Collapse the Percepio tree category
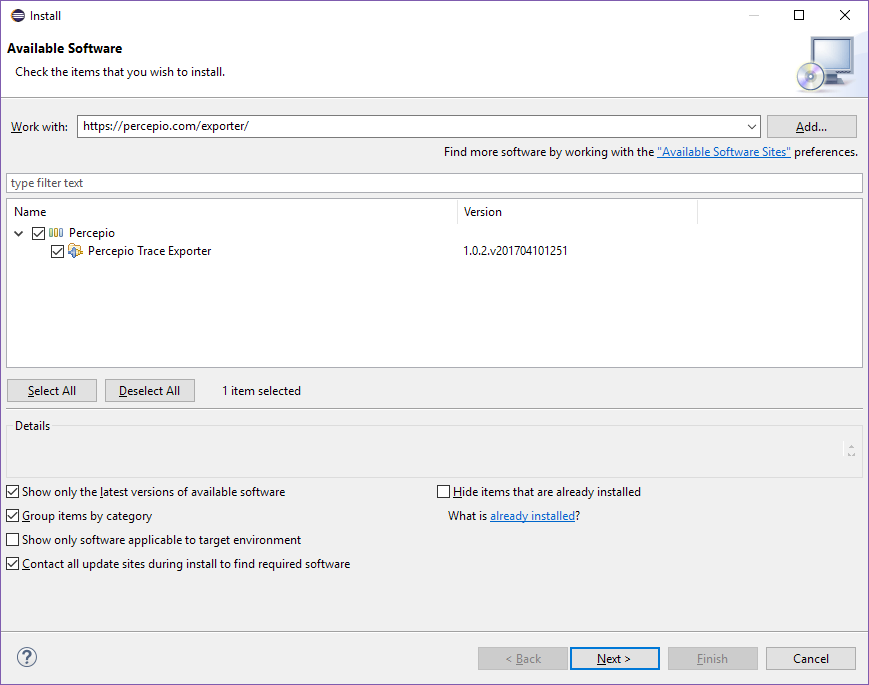This screenshot has width=869, height=685. 19,233
